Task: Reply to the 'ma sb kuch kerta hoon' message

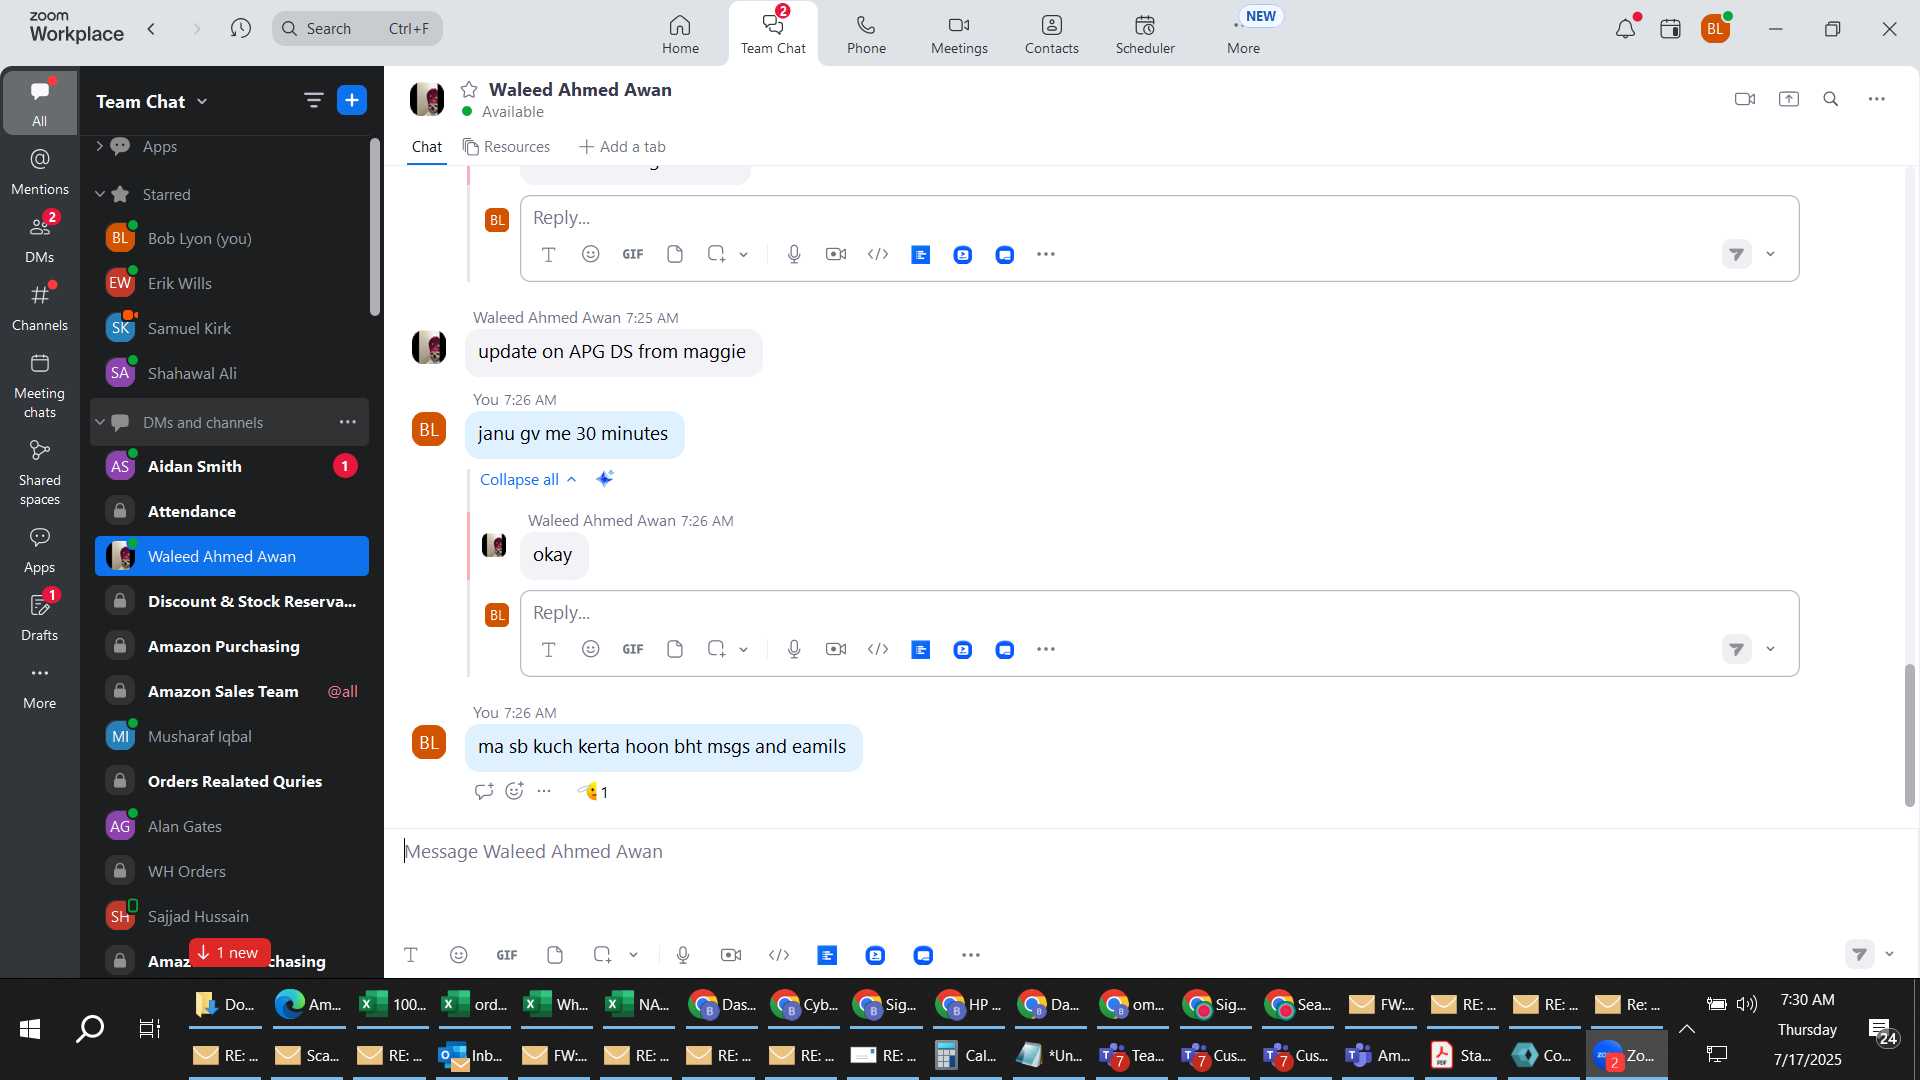Action: coord(484,791)
